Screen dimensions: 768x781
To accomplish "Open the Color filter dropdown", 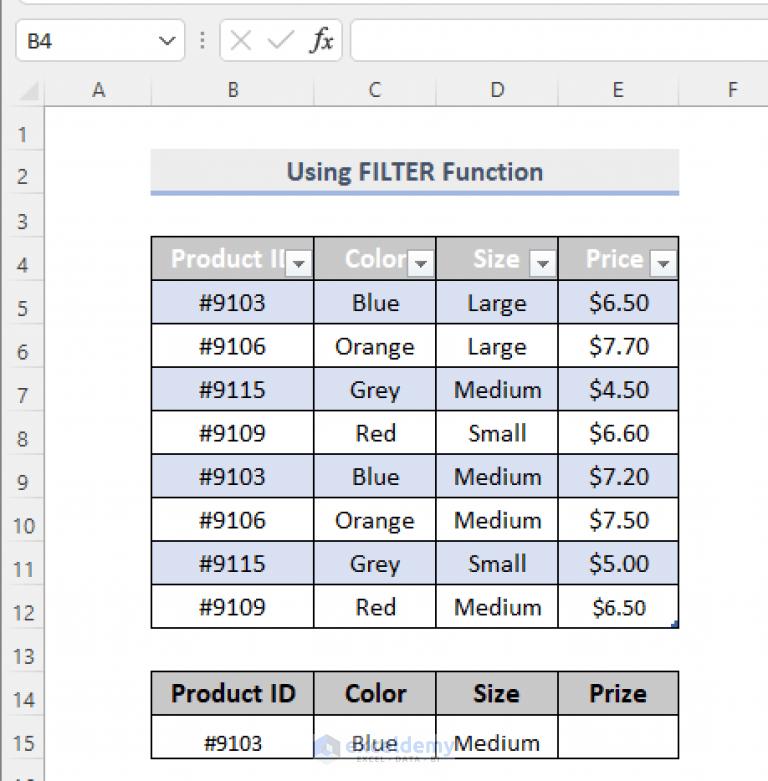I will 421,263.
